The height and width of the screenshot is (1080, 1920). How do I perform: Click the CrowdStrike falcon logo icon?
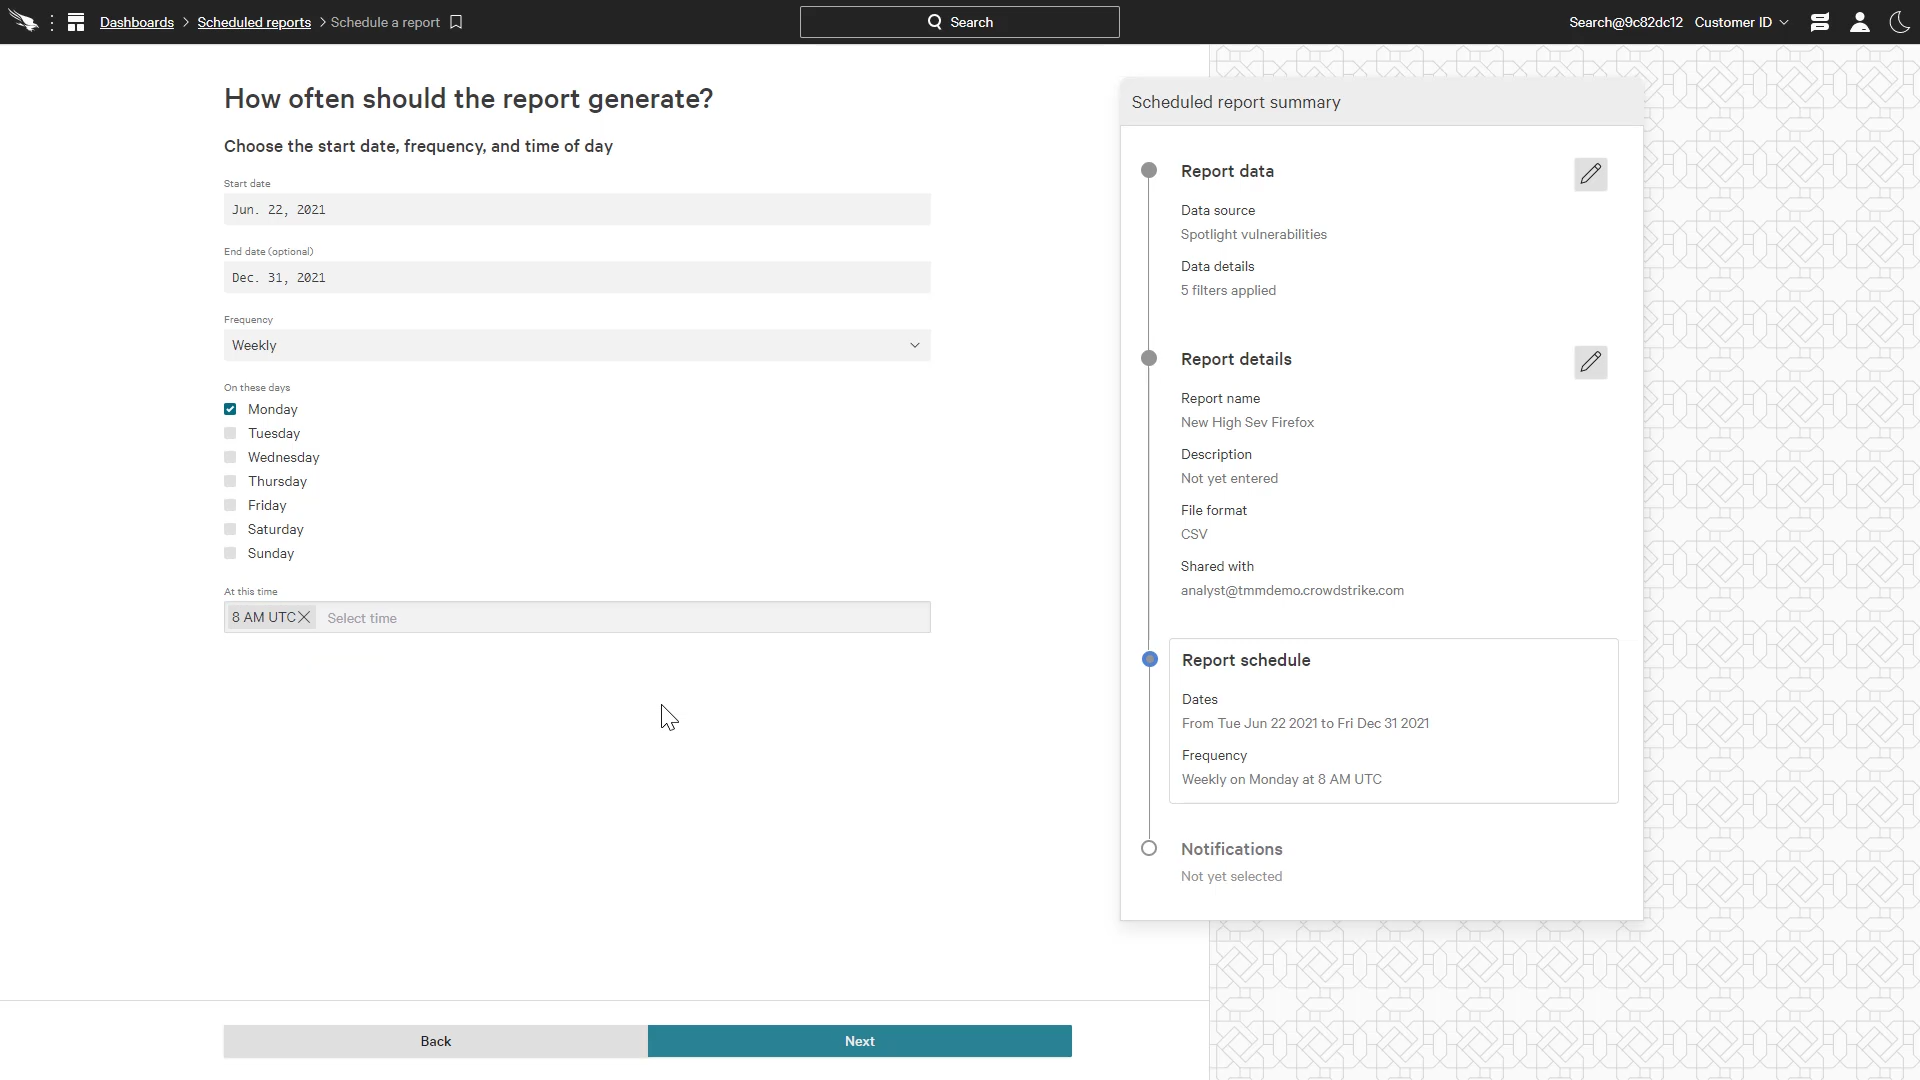pos(22,22)
